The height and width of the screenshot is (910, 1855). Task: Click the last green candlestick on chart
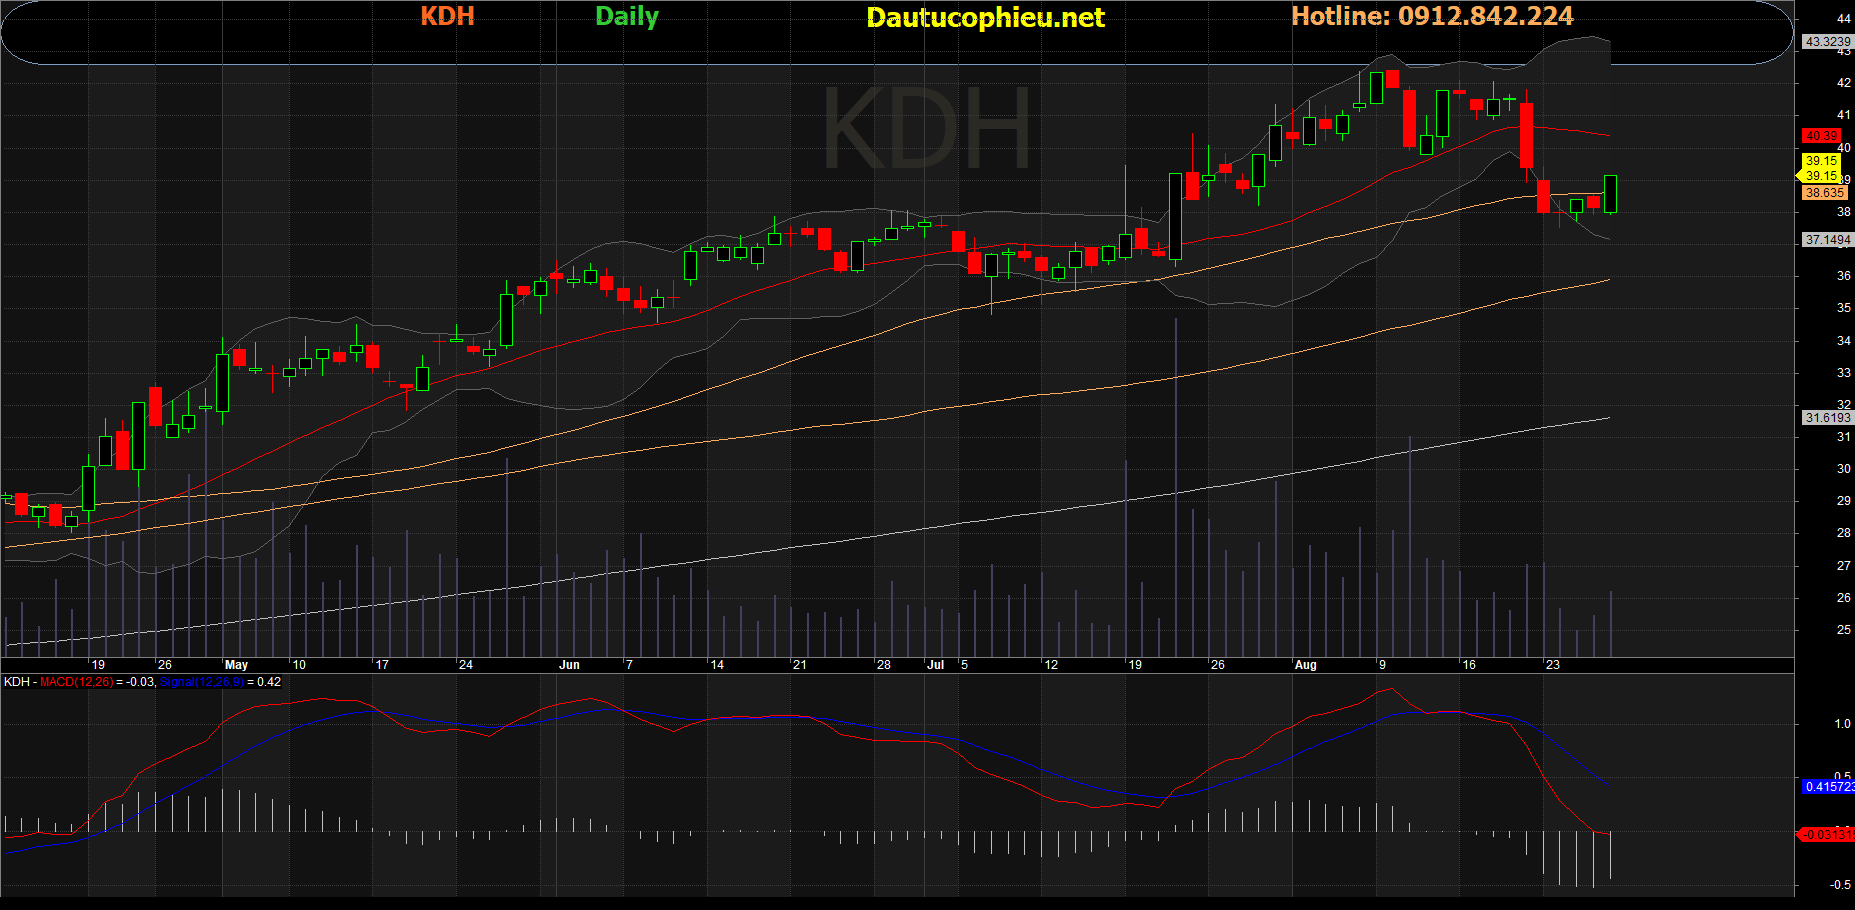coord(1610,193)
